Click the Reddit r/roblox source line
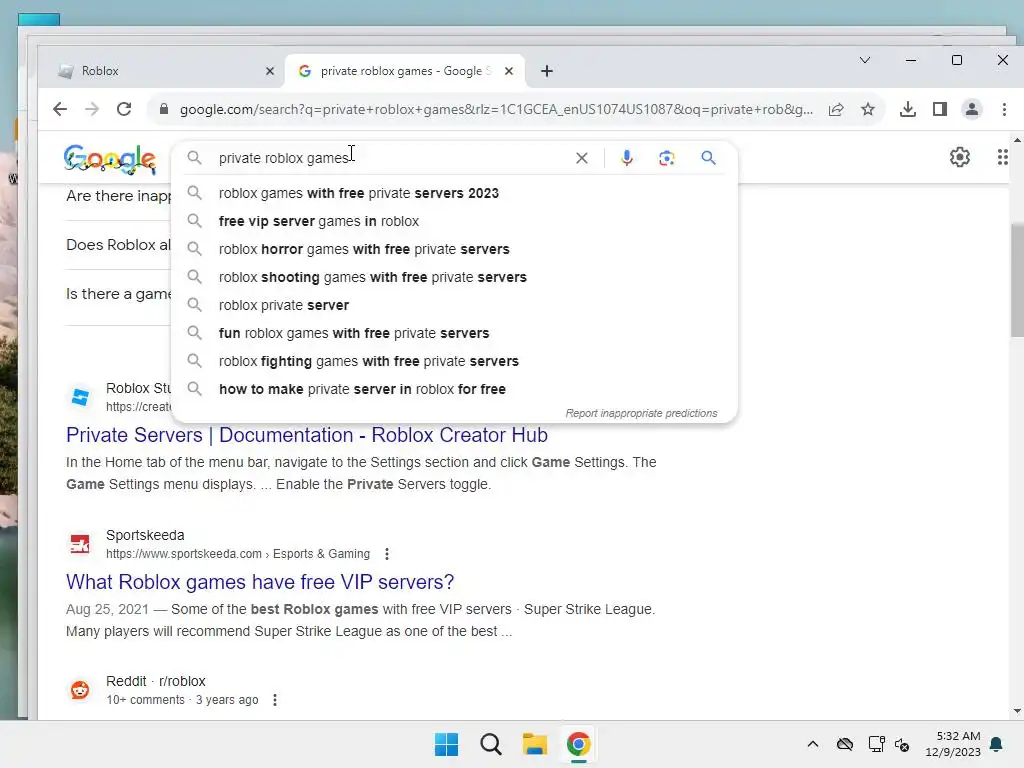Screen dimensions: 1024x768 (155, 681)
